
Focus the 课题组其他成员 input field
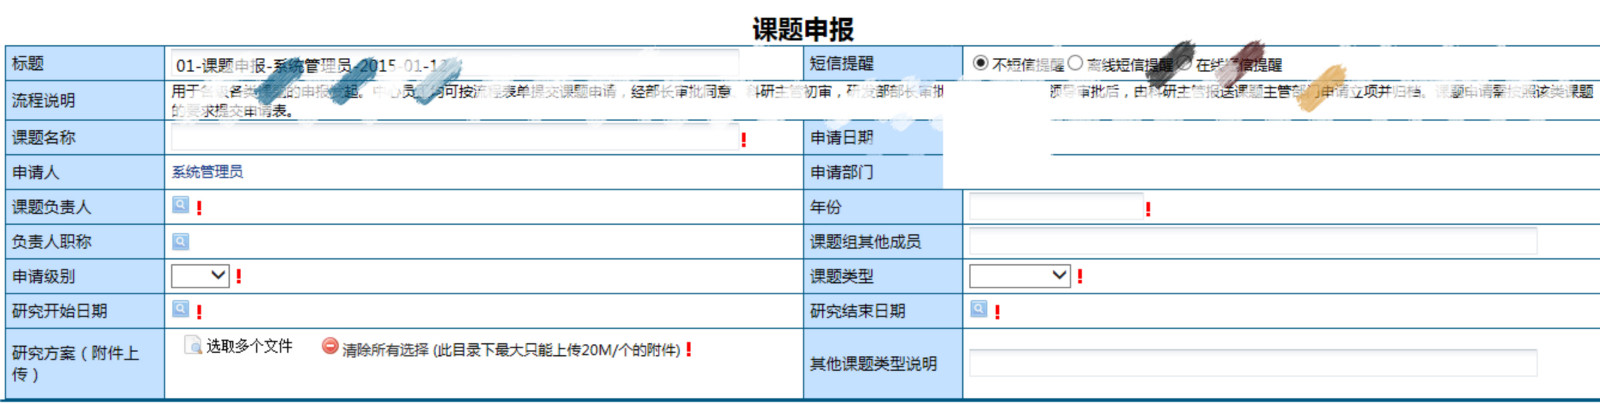(1253, 241)
